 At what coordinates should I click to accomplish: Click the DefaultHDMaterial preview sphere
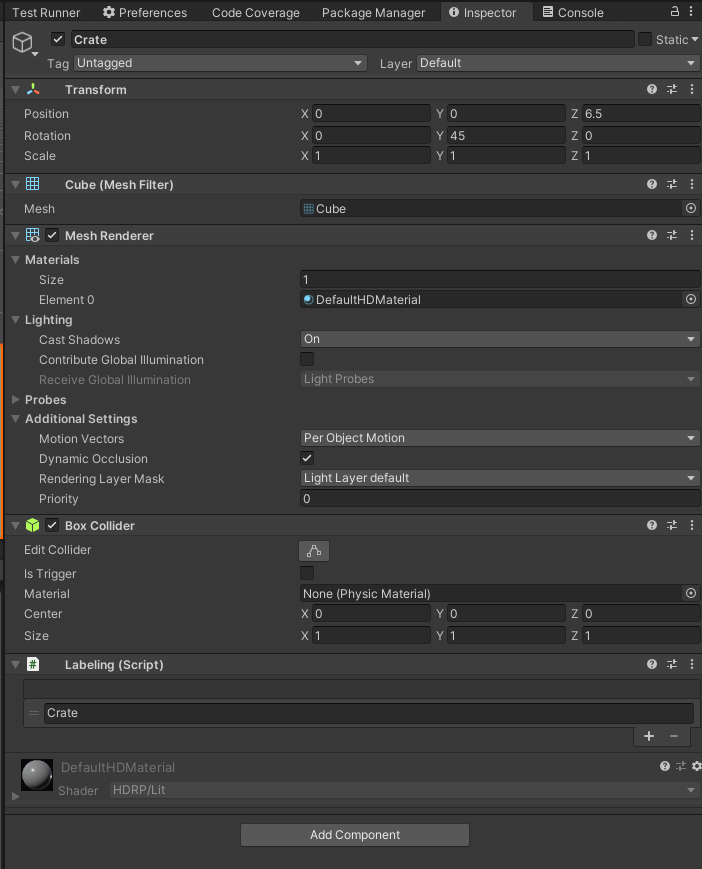pyautogui.click(x=36, y=774)
